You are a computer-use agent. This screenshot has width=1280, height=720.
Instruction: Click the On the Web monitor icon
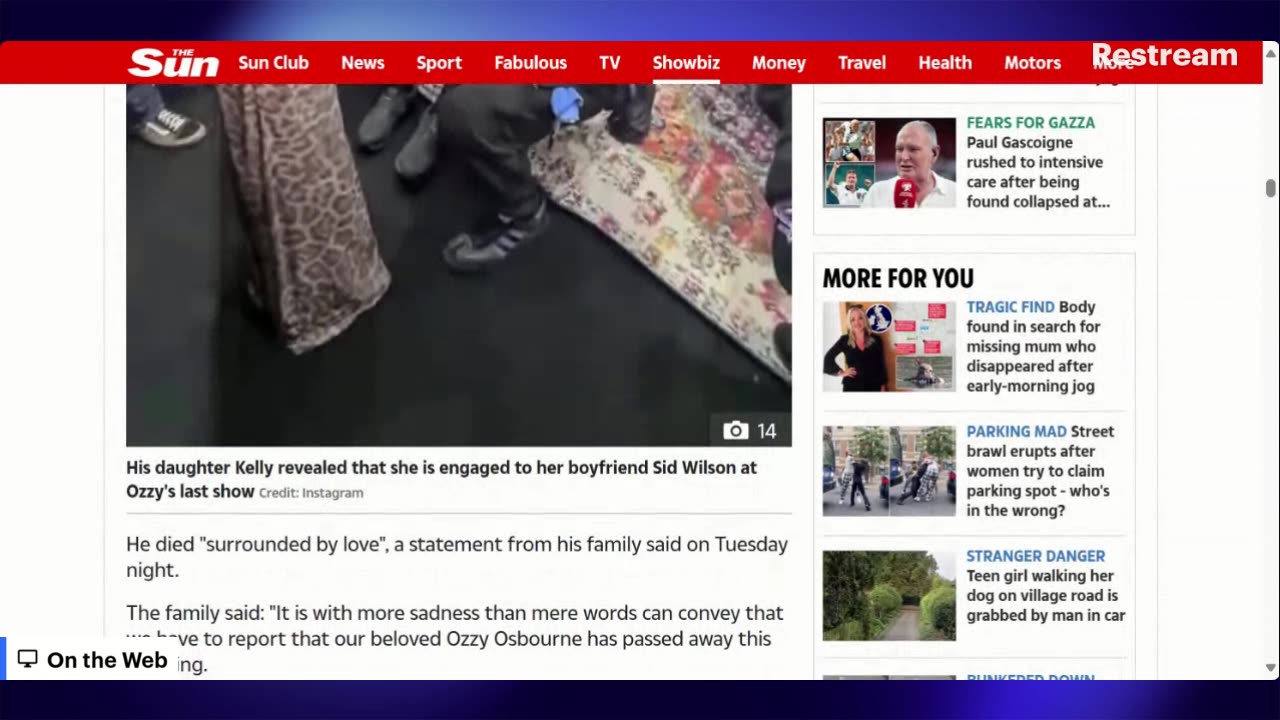click(28, 660)
